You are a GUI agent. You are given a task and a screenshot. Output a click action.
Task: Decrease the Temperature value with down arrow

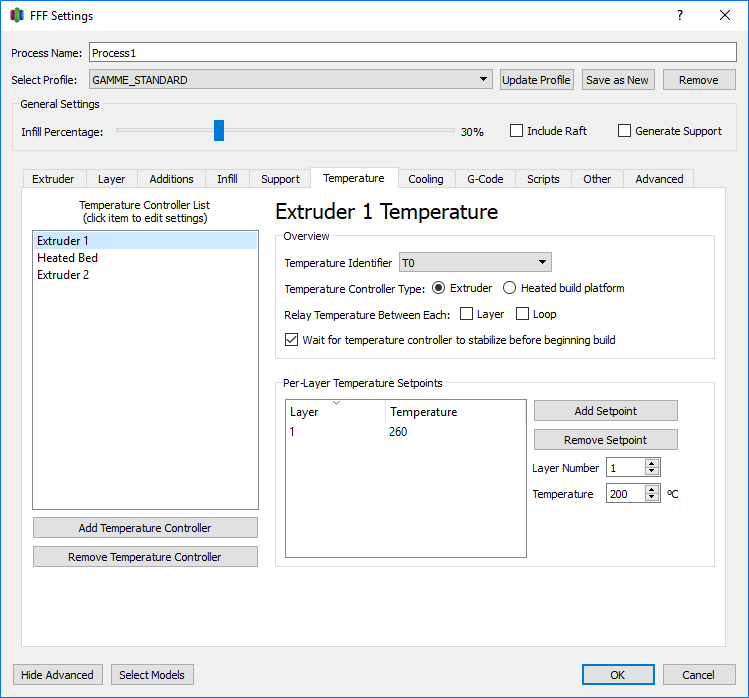(652, 498)
